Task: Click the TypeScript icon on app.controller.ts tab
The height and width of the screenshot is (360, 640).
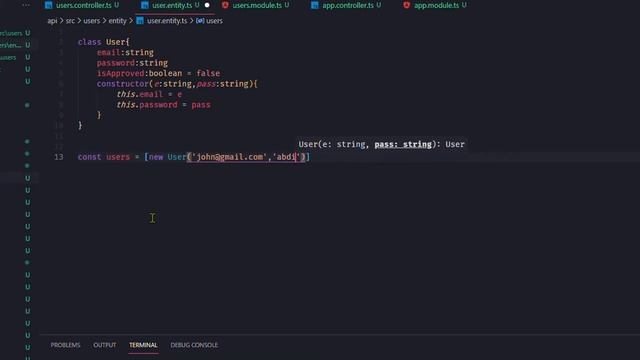Action: 315,5
